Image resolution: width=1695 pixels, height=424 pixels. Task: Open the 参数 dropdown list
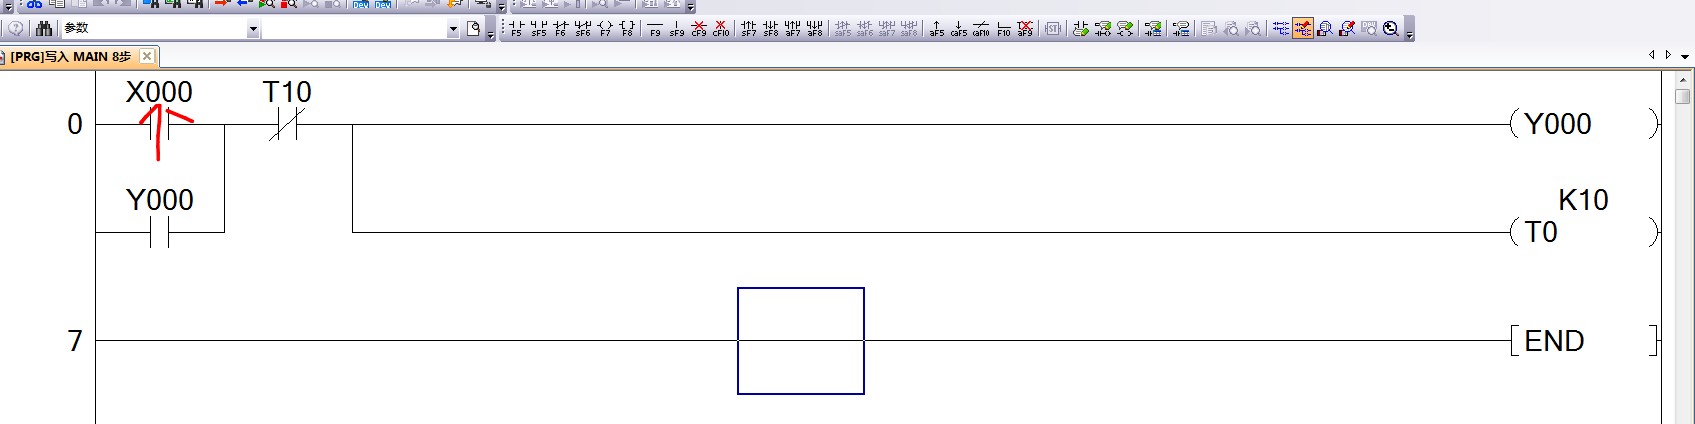coord(253,30)
